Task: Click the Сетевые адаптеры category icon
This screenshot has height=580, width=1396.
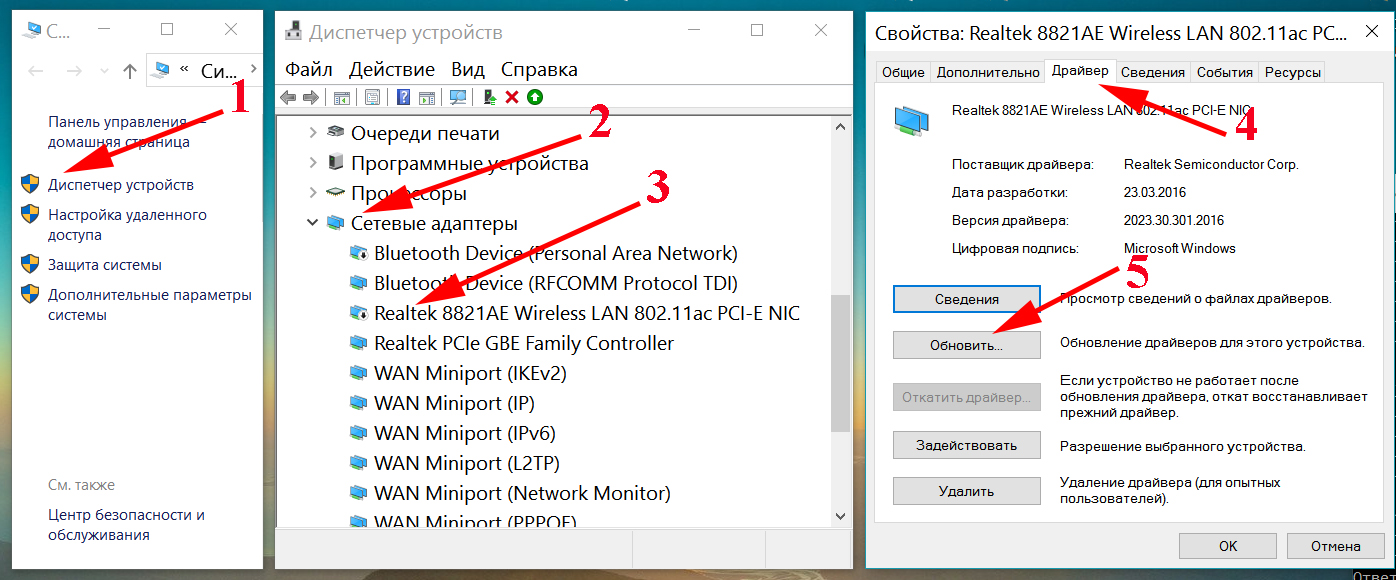Action: coord(336,223)
